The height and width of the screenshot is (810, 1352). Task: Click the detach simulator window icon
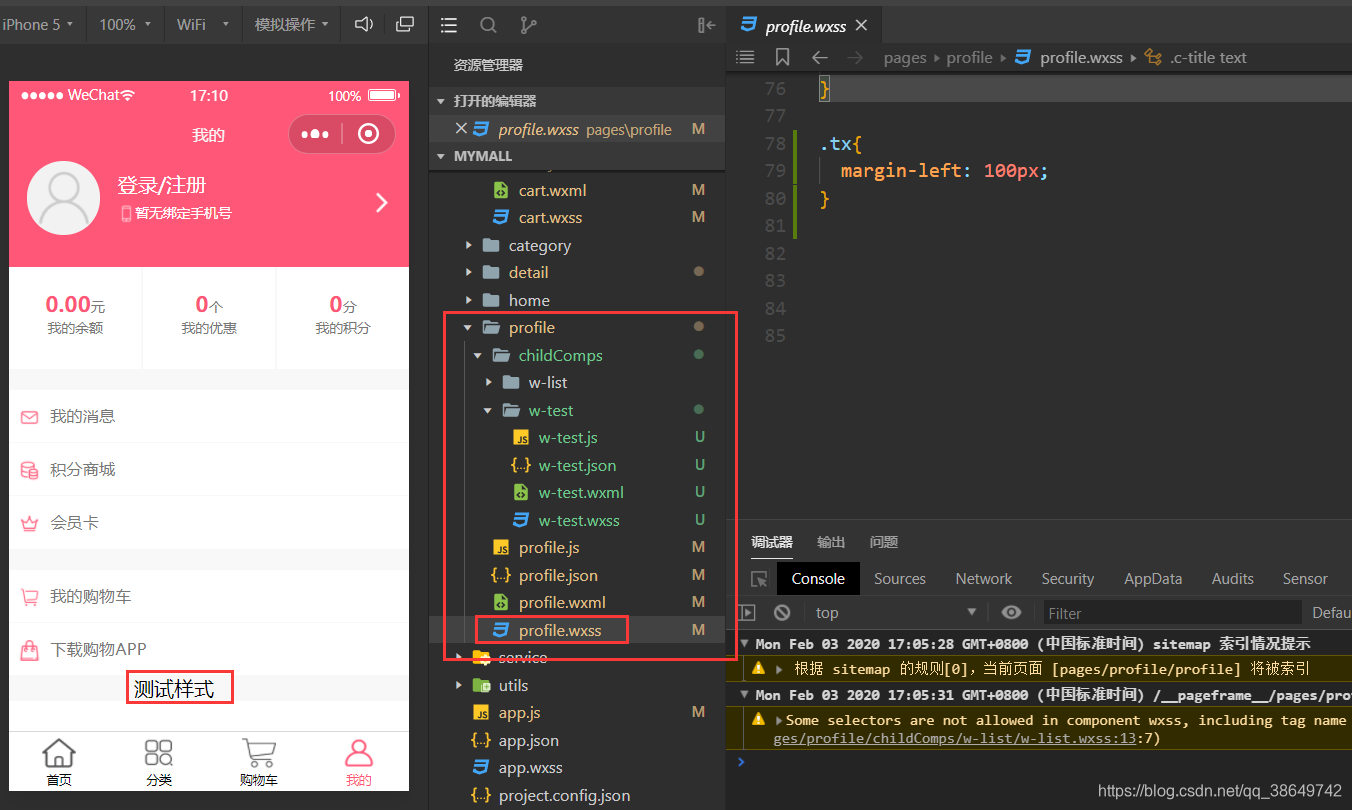405,24
